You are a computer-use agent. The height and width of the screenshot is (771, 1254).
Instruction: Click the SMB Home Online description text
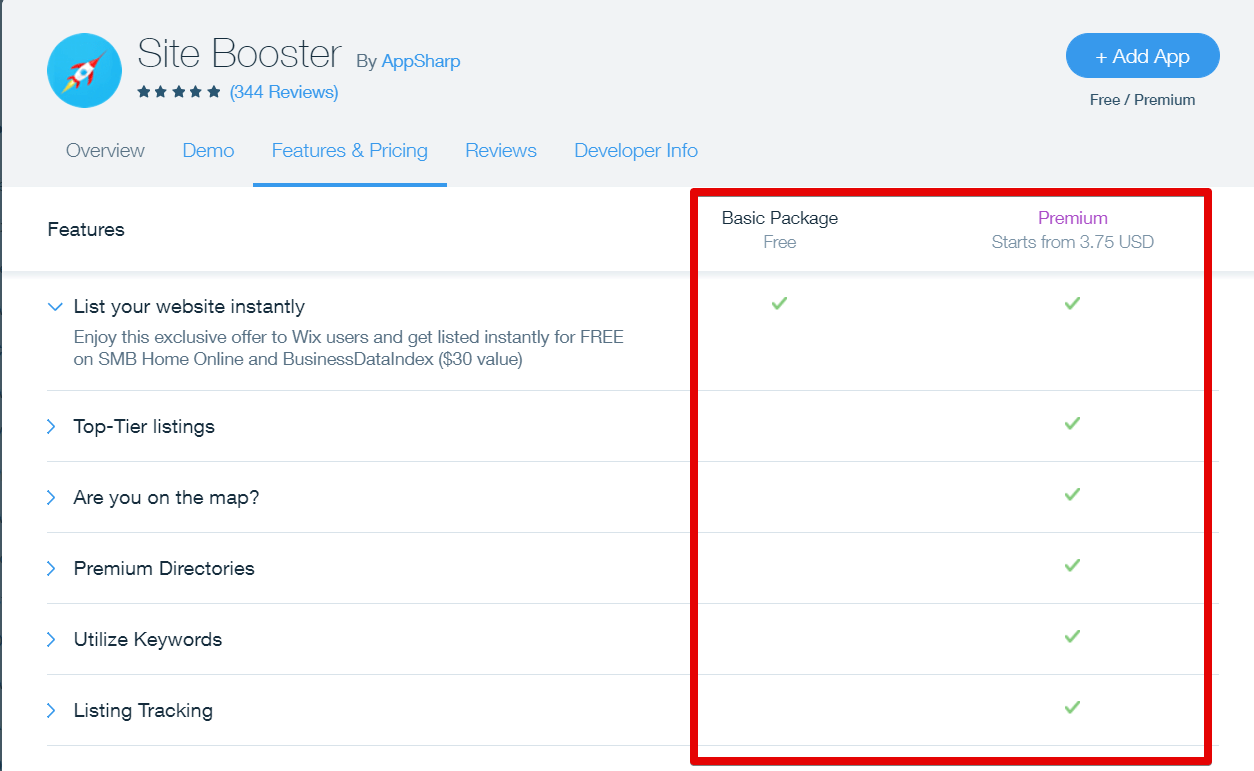pyautogui.click(x=349, y=348)
